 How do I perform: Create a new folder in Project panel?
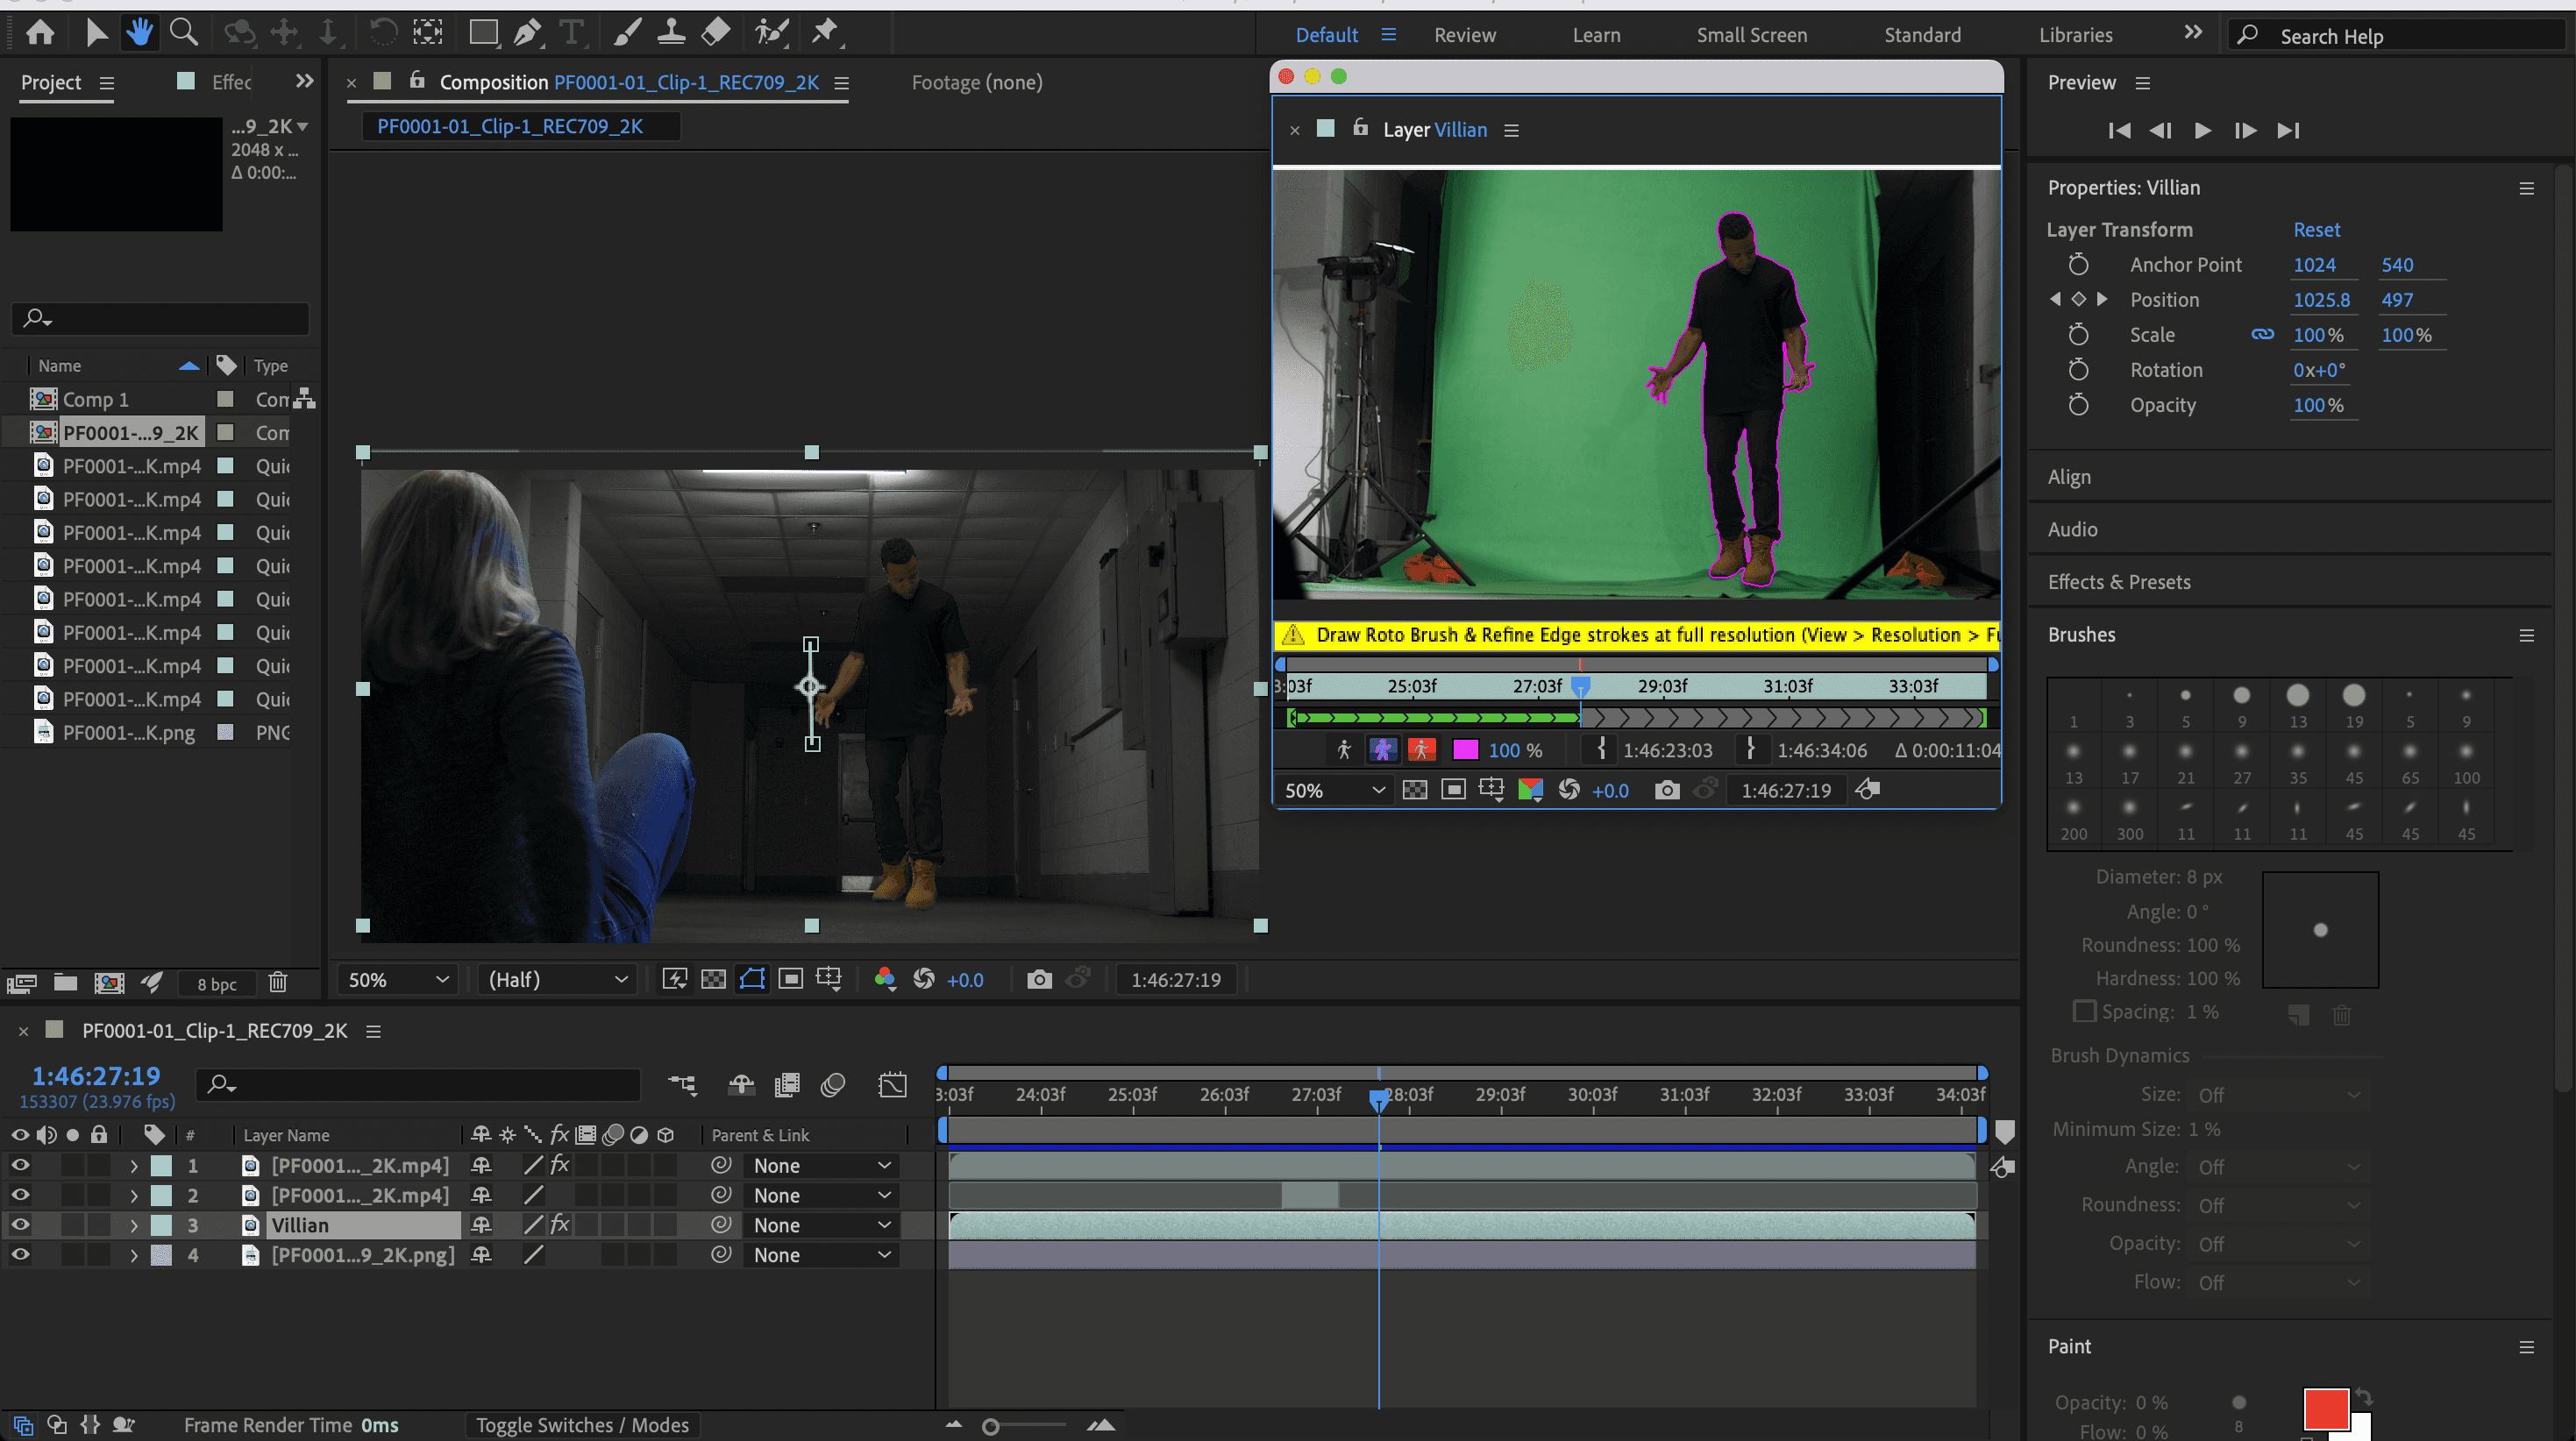[65, 983]
